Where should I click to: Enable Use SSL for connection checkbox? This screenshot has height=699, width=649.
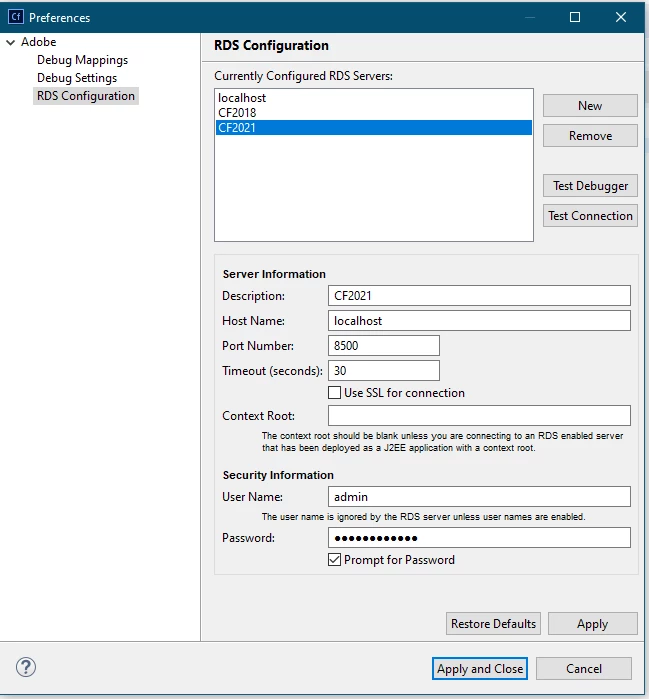pos(334,393)
